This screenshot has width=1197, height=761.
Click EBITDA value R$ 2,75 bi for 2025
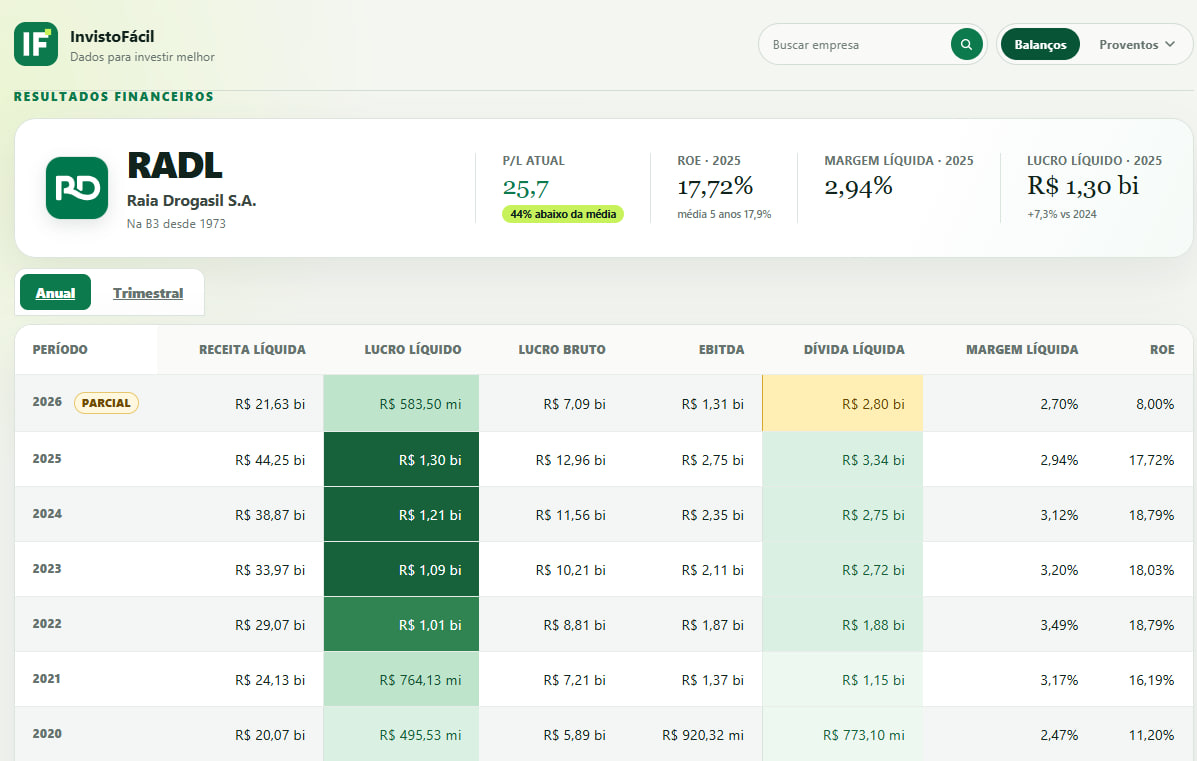(712, 460)
